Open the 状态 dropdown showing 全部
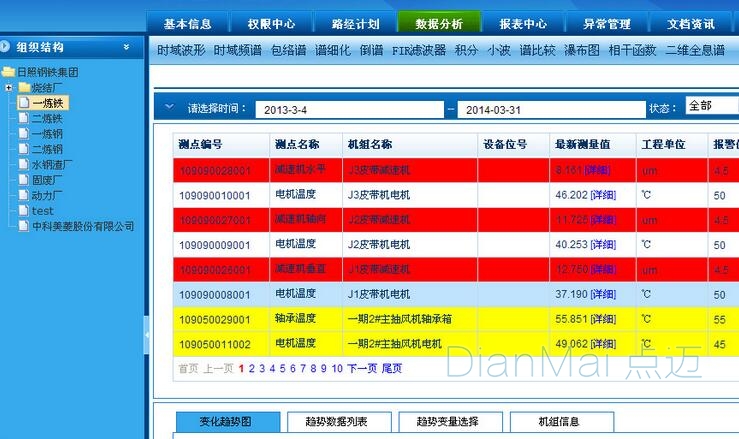The image size is (739, 439). [712, 106]
